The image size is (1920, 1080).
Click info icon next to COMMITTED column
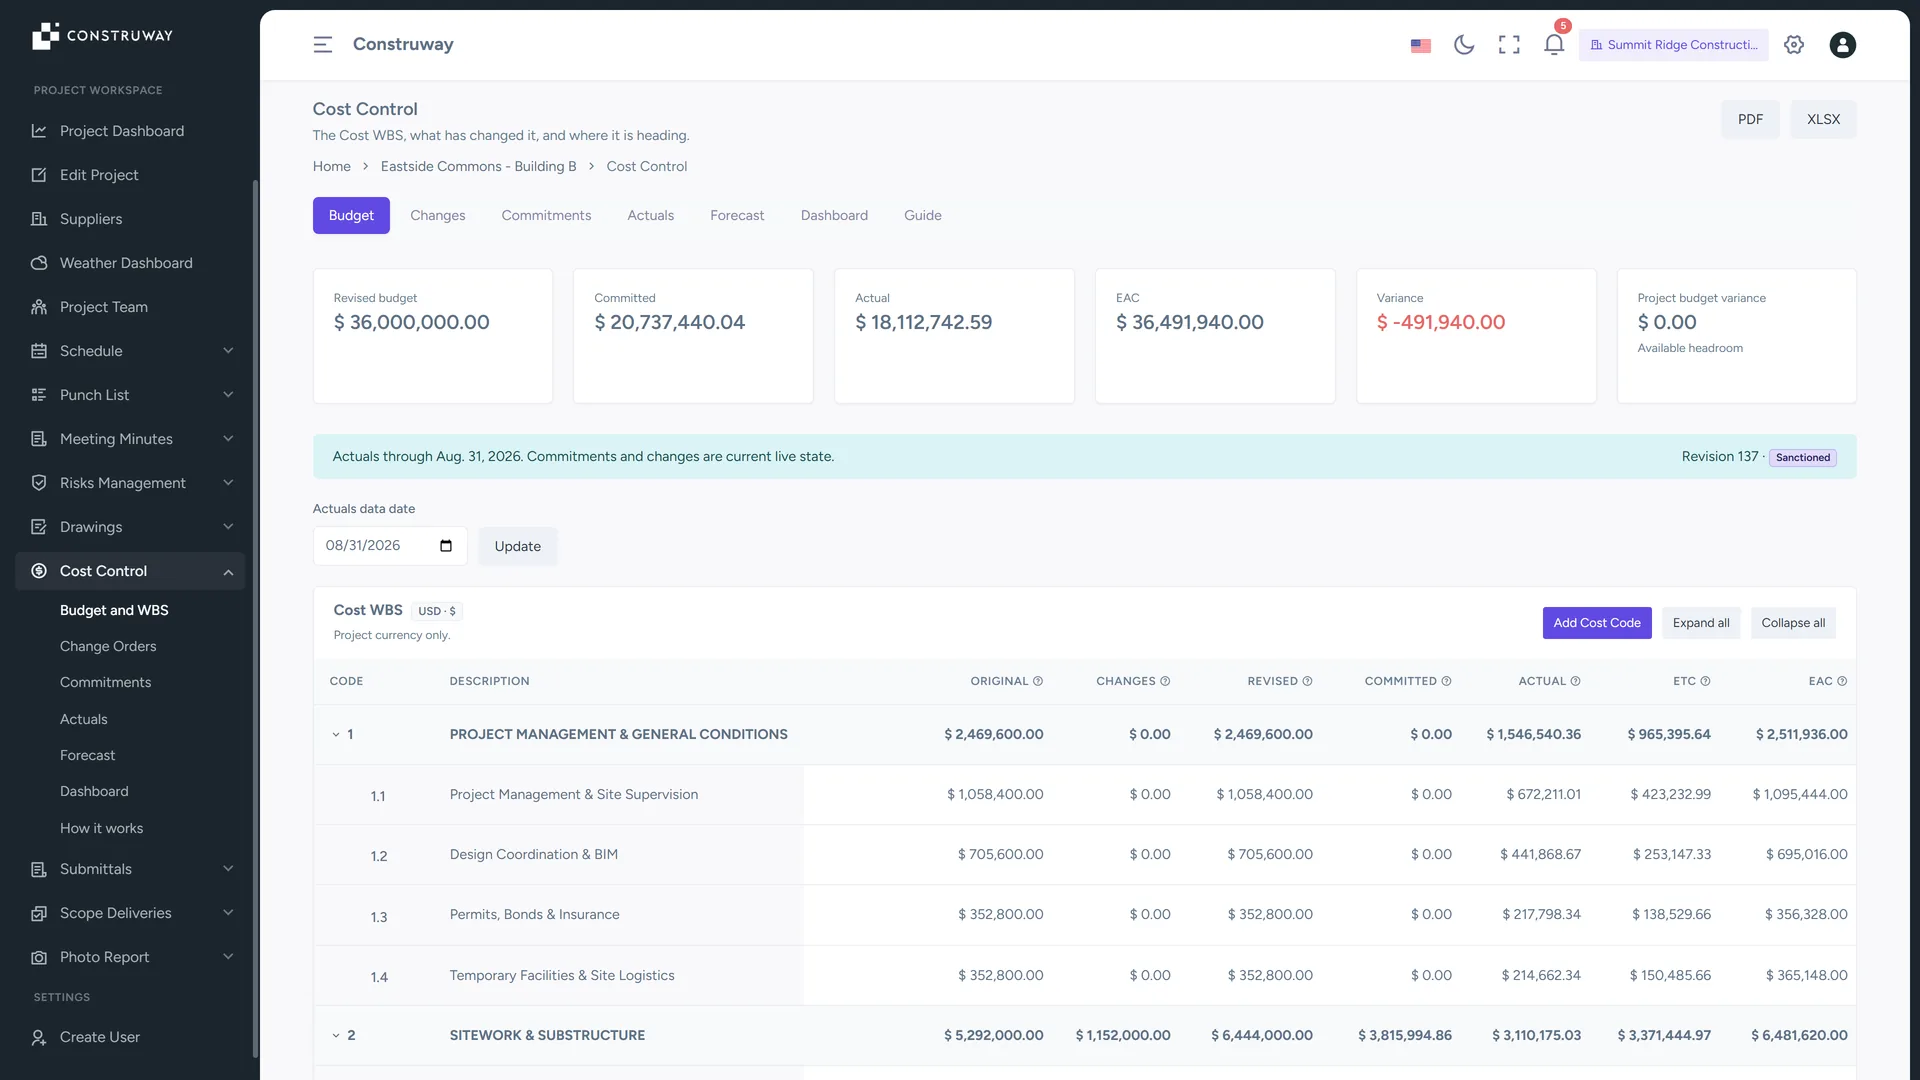pyautogui.click(x=1446, y=681)
